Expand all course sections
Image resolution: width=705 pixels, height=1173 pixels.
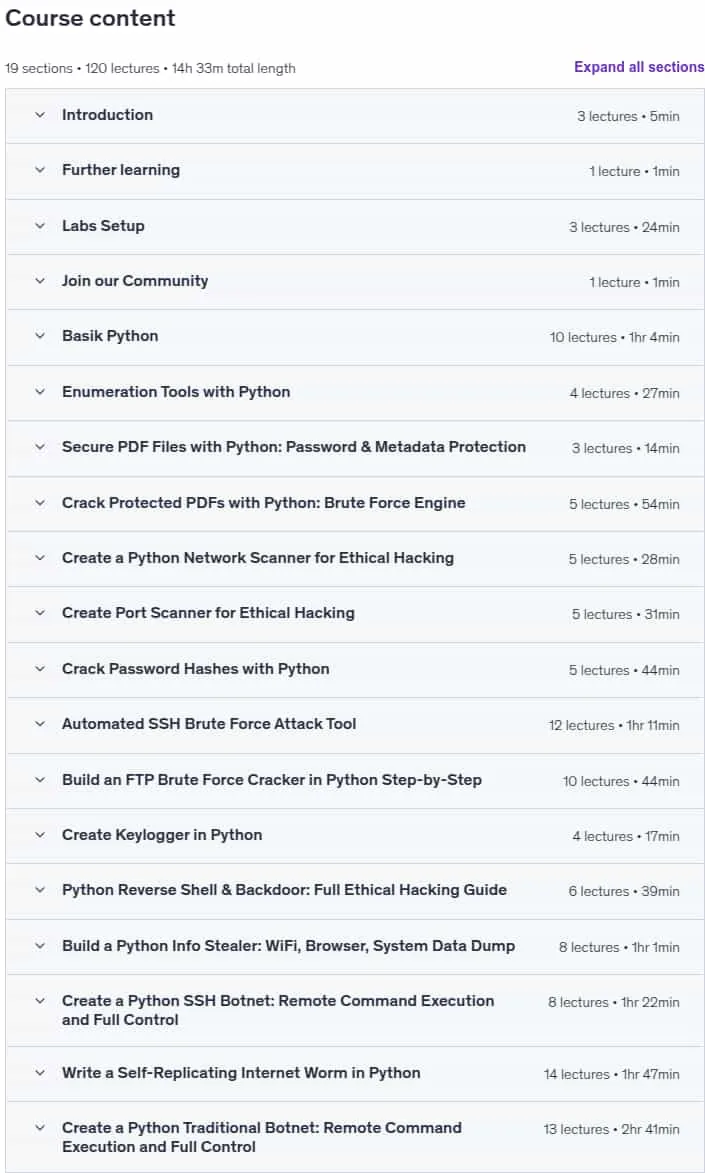pos(638,67)
